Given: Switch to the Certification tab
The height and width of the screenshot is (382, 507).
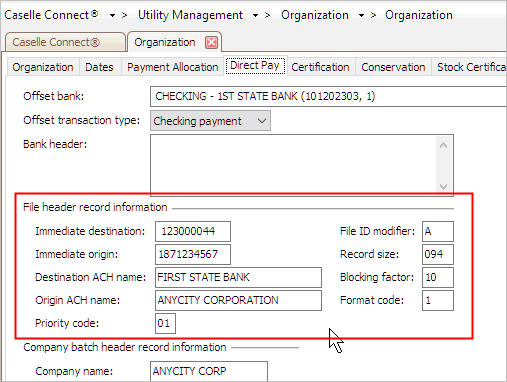Looking at the screenshot, I should tap(320, 67).
